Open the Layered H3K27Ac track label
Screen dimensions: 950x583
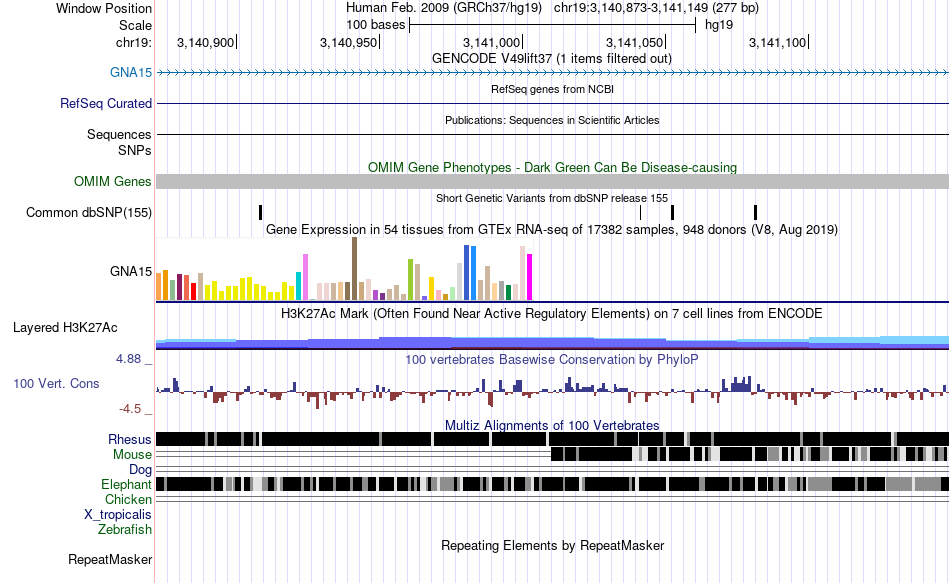pyautogui.click(x=65, y=328)
